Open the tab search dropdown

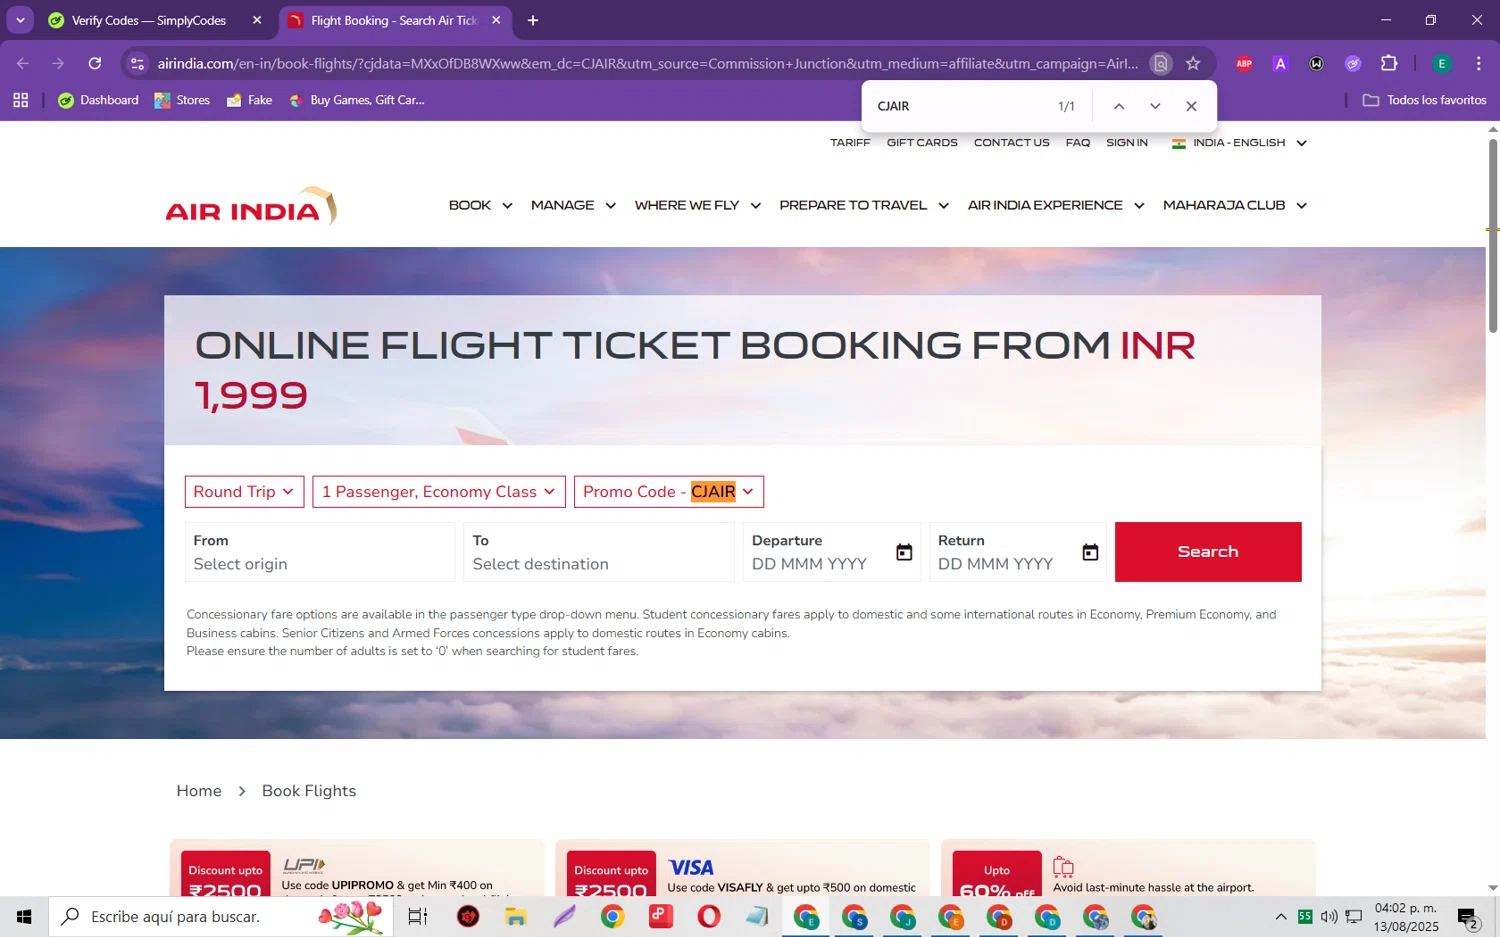tap(20, 20)
